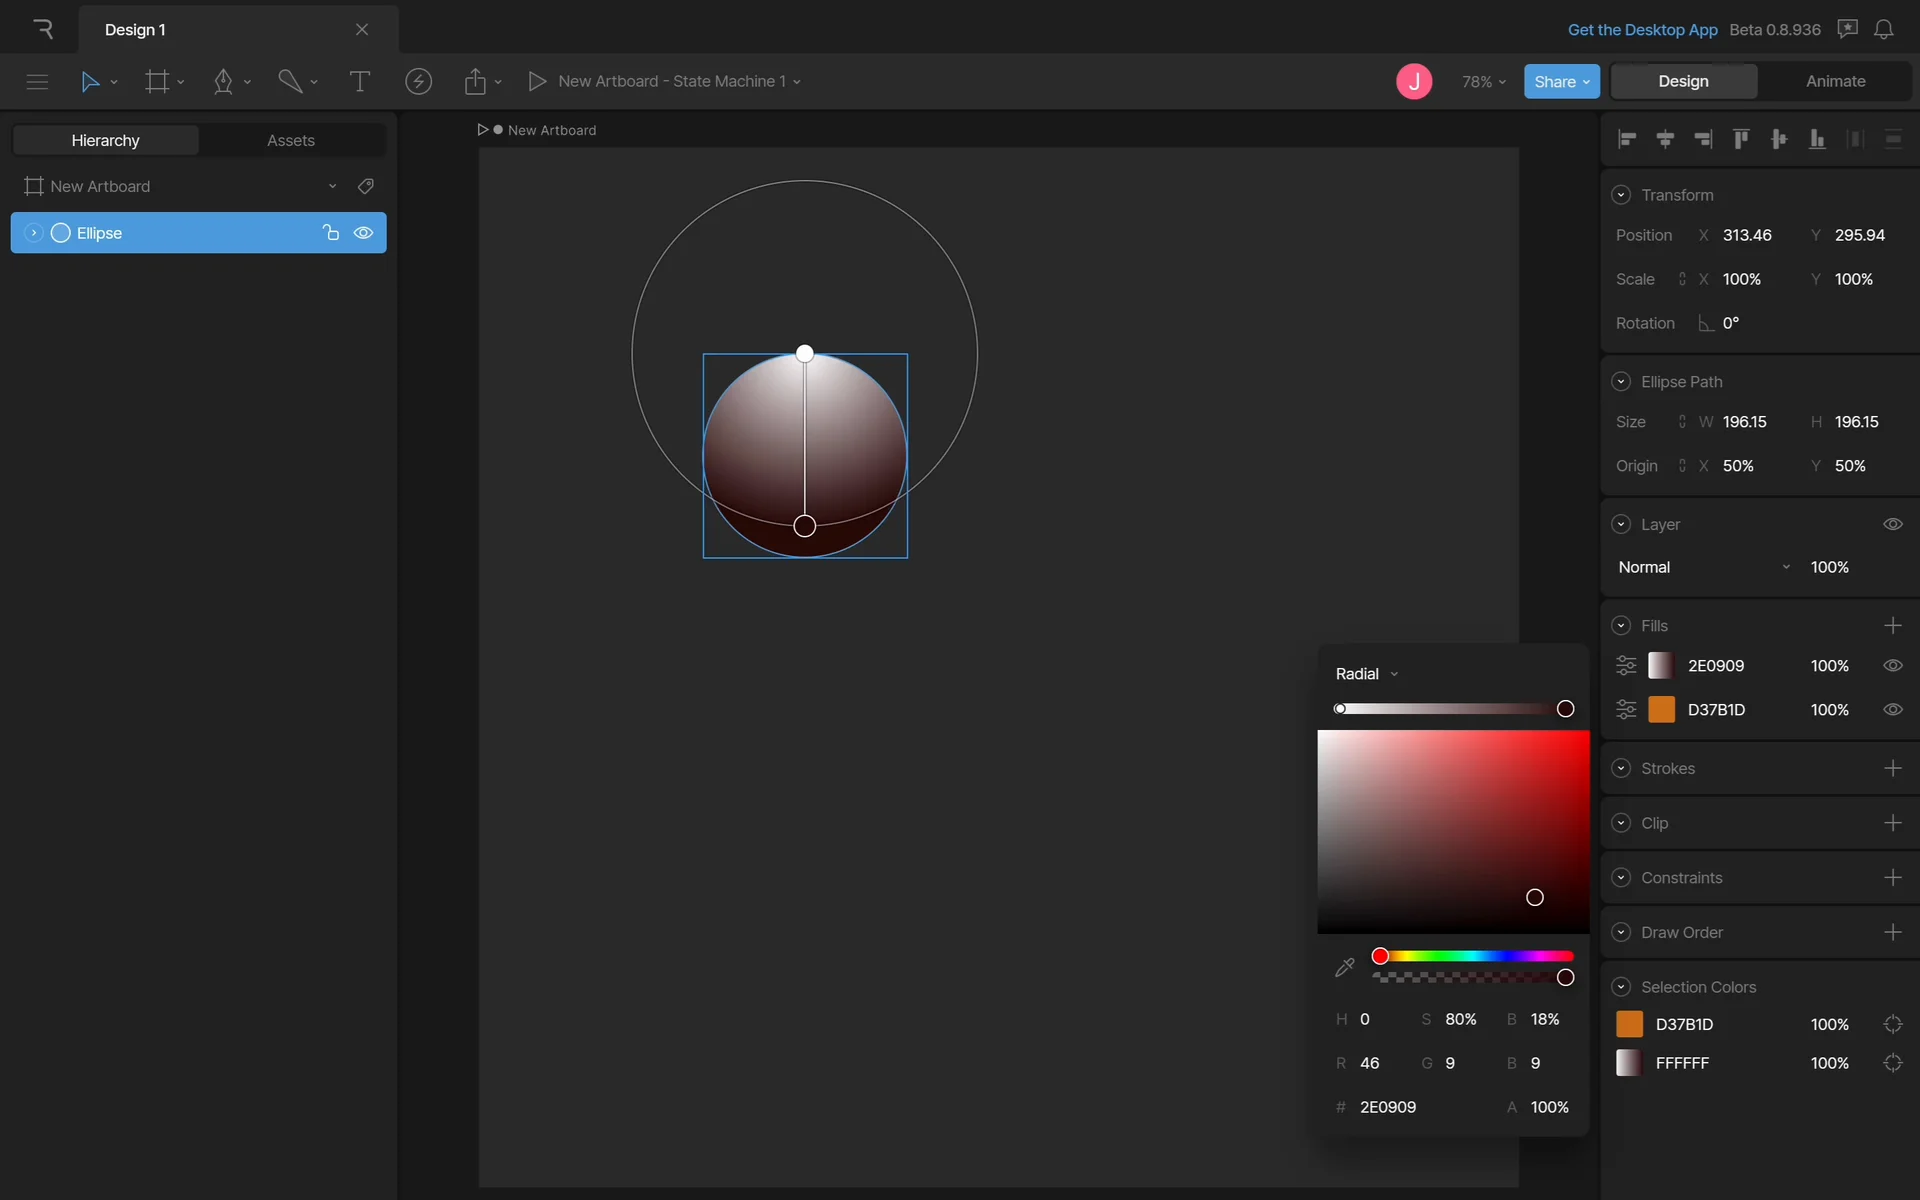Open fill options for the D37B1D fill
The width and height of the screenshot is (1920, 1200).
click(1626, 710)
